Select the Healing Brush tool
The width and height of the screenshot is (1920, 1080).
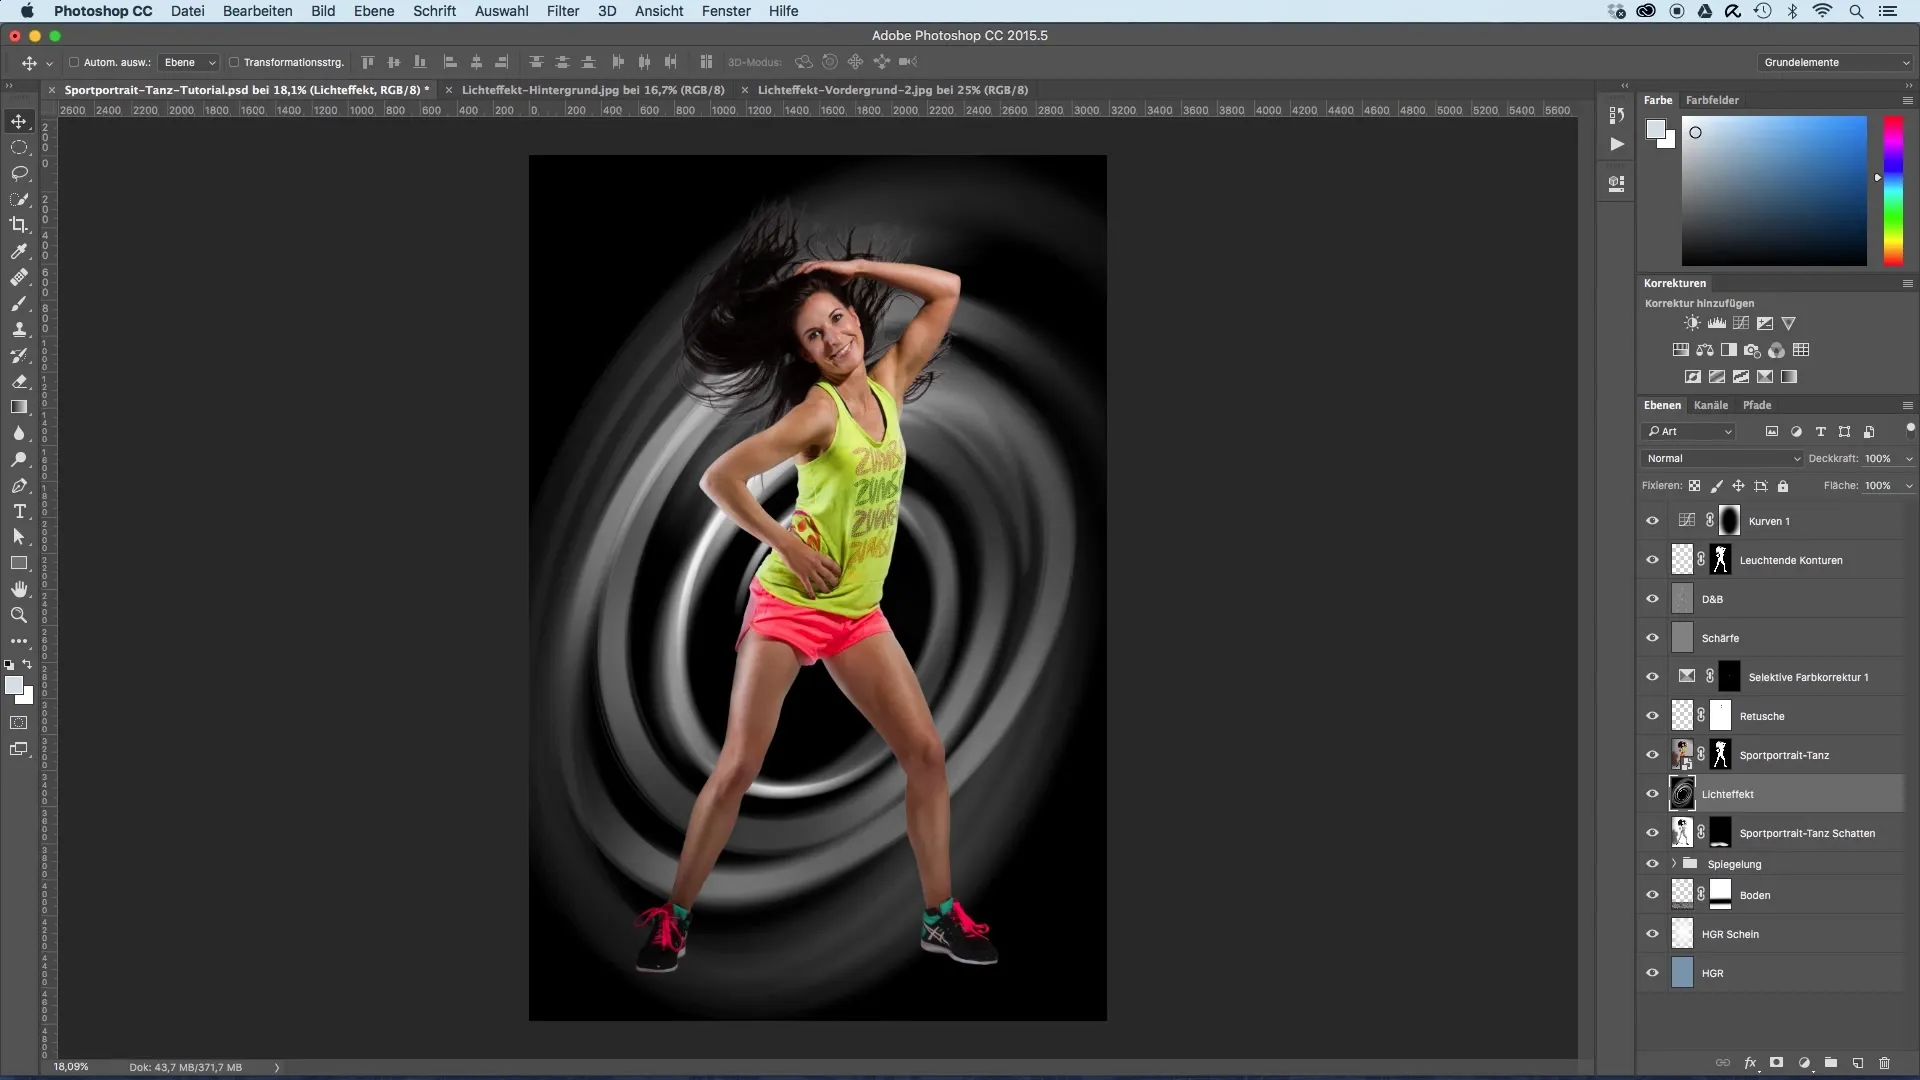pyautogui.click(x=19, y=277)
